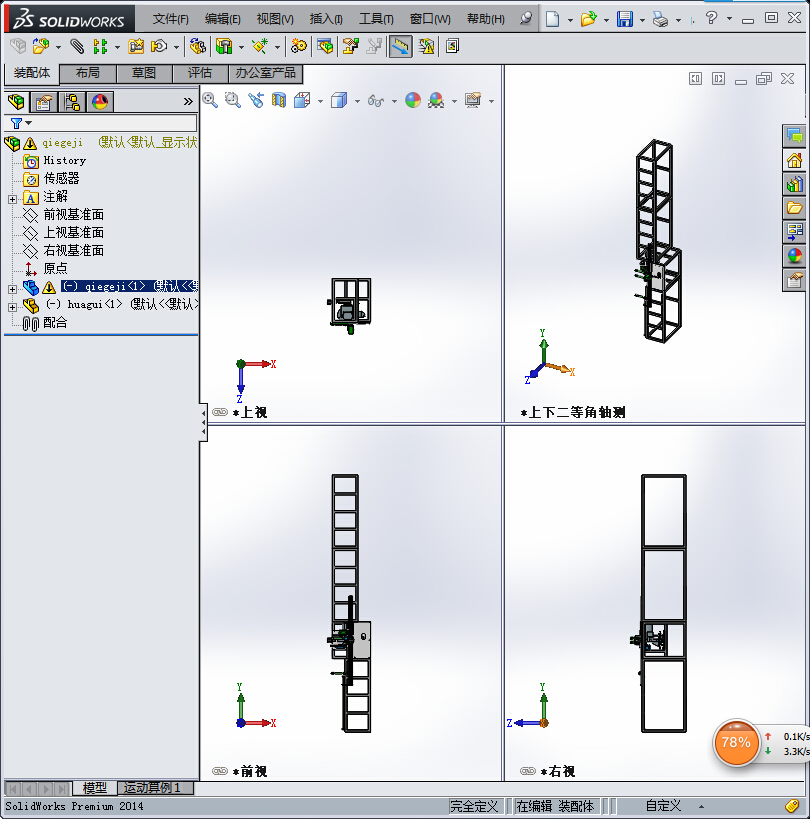Image resolution: width=810 pixels, height=819 pixels.
Task: Click the Print icon
Action: click(x=661, y=20)
